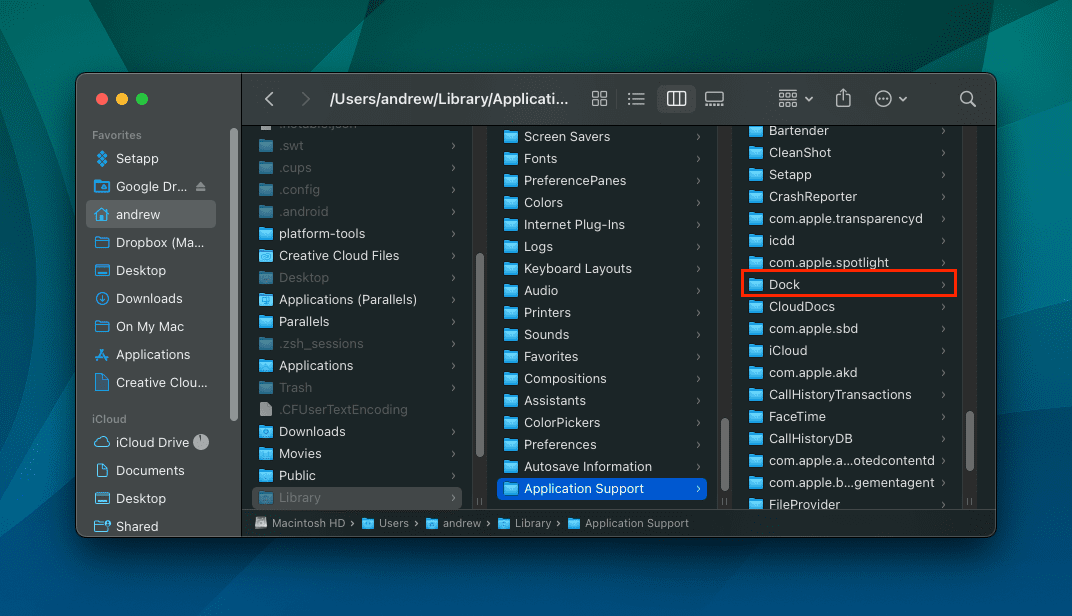Screen dimensions: 1072x616
Task: Select column view mode
Action: [x=676, y=99]
